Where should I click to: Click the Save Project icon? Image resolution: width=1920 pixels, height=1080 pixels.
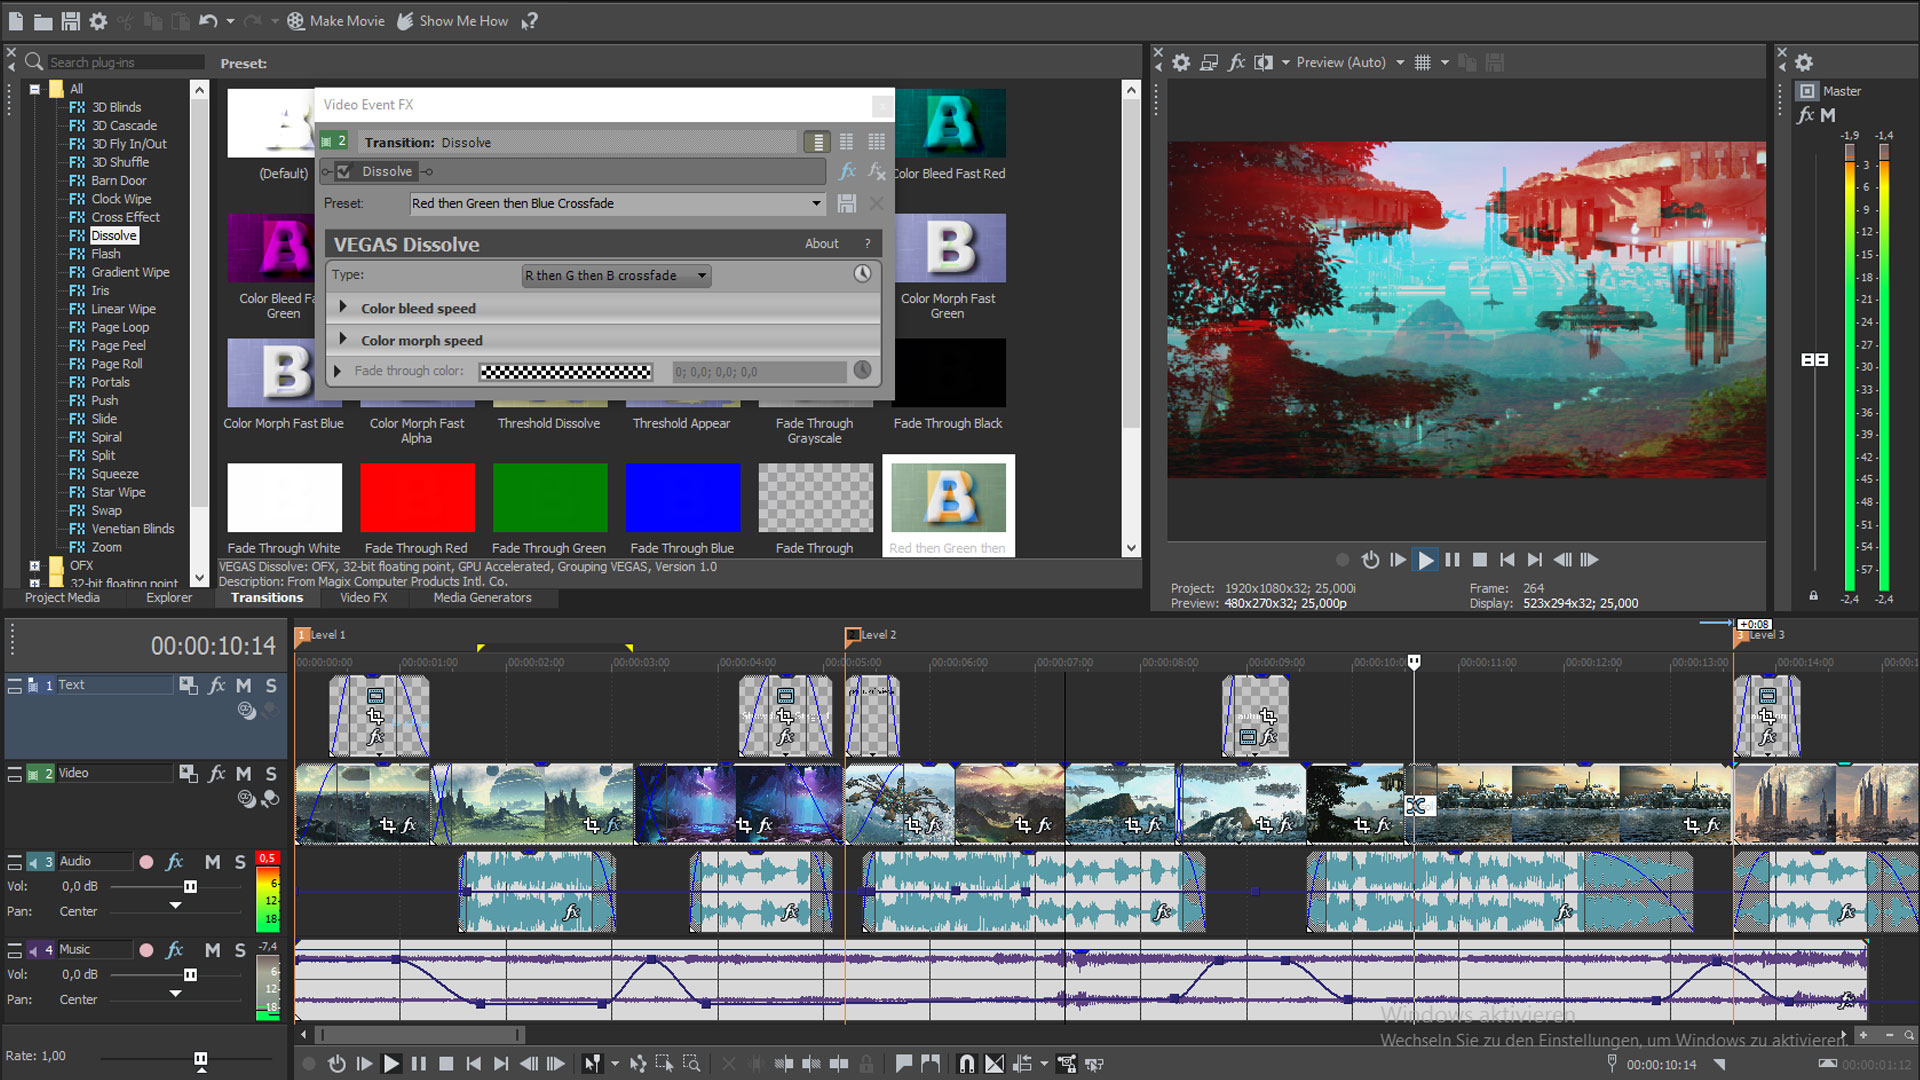(70, 20)
